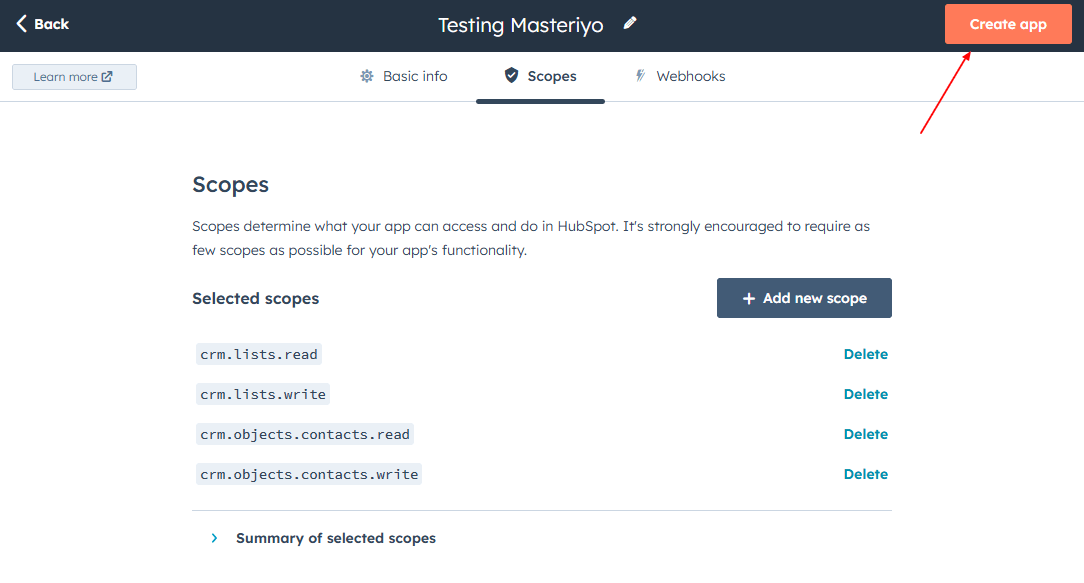Select the crm.lists.write scope label
1084x583 pixels.
(x=263, y=394)
